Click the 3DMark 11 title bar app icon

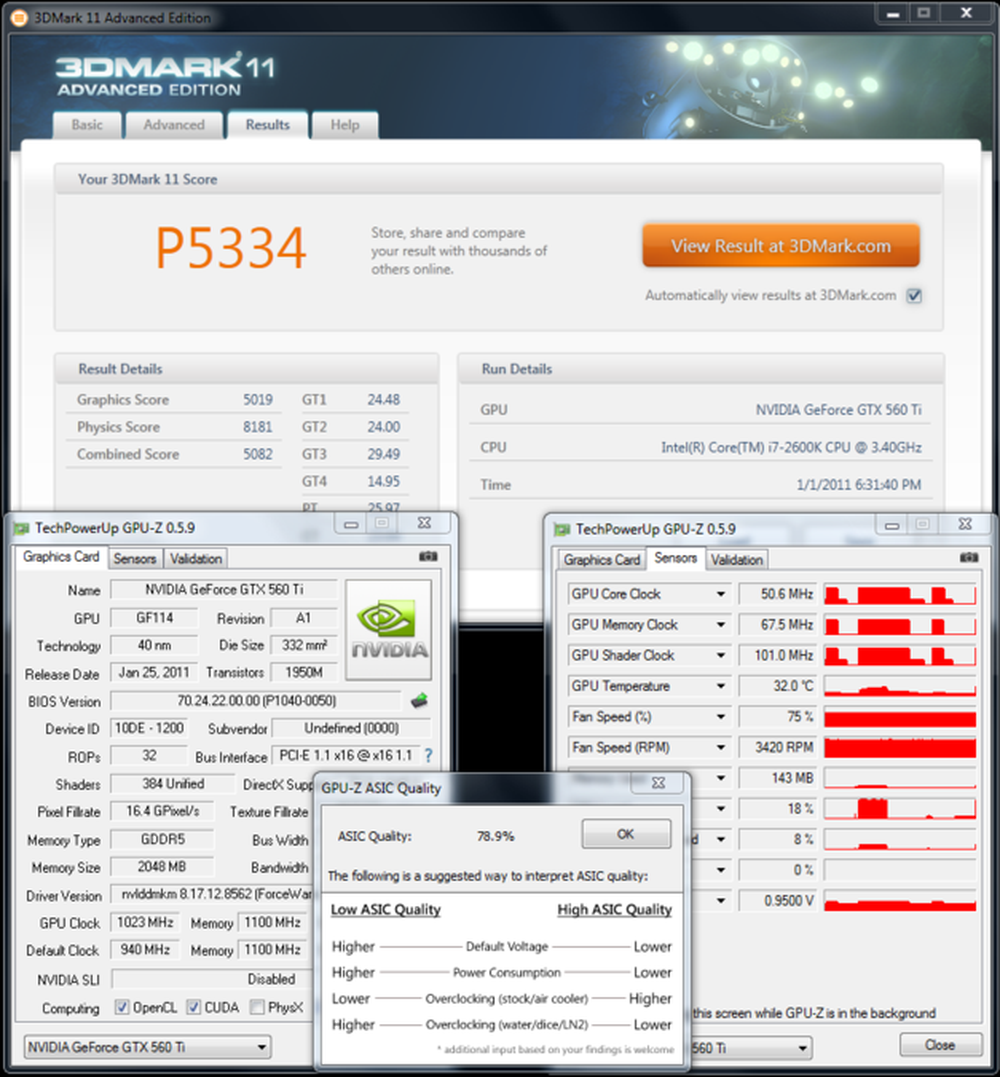[19, 17]
